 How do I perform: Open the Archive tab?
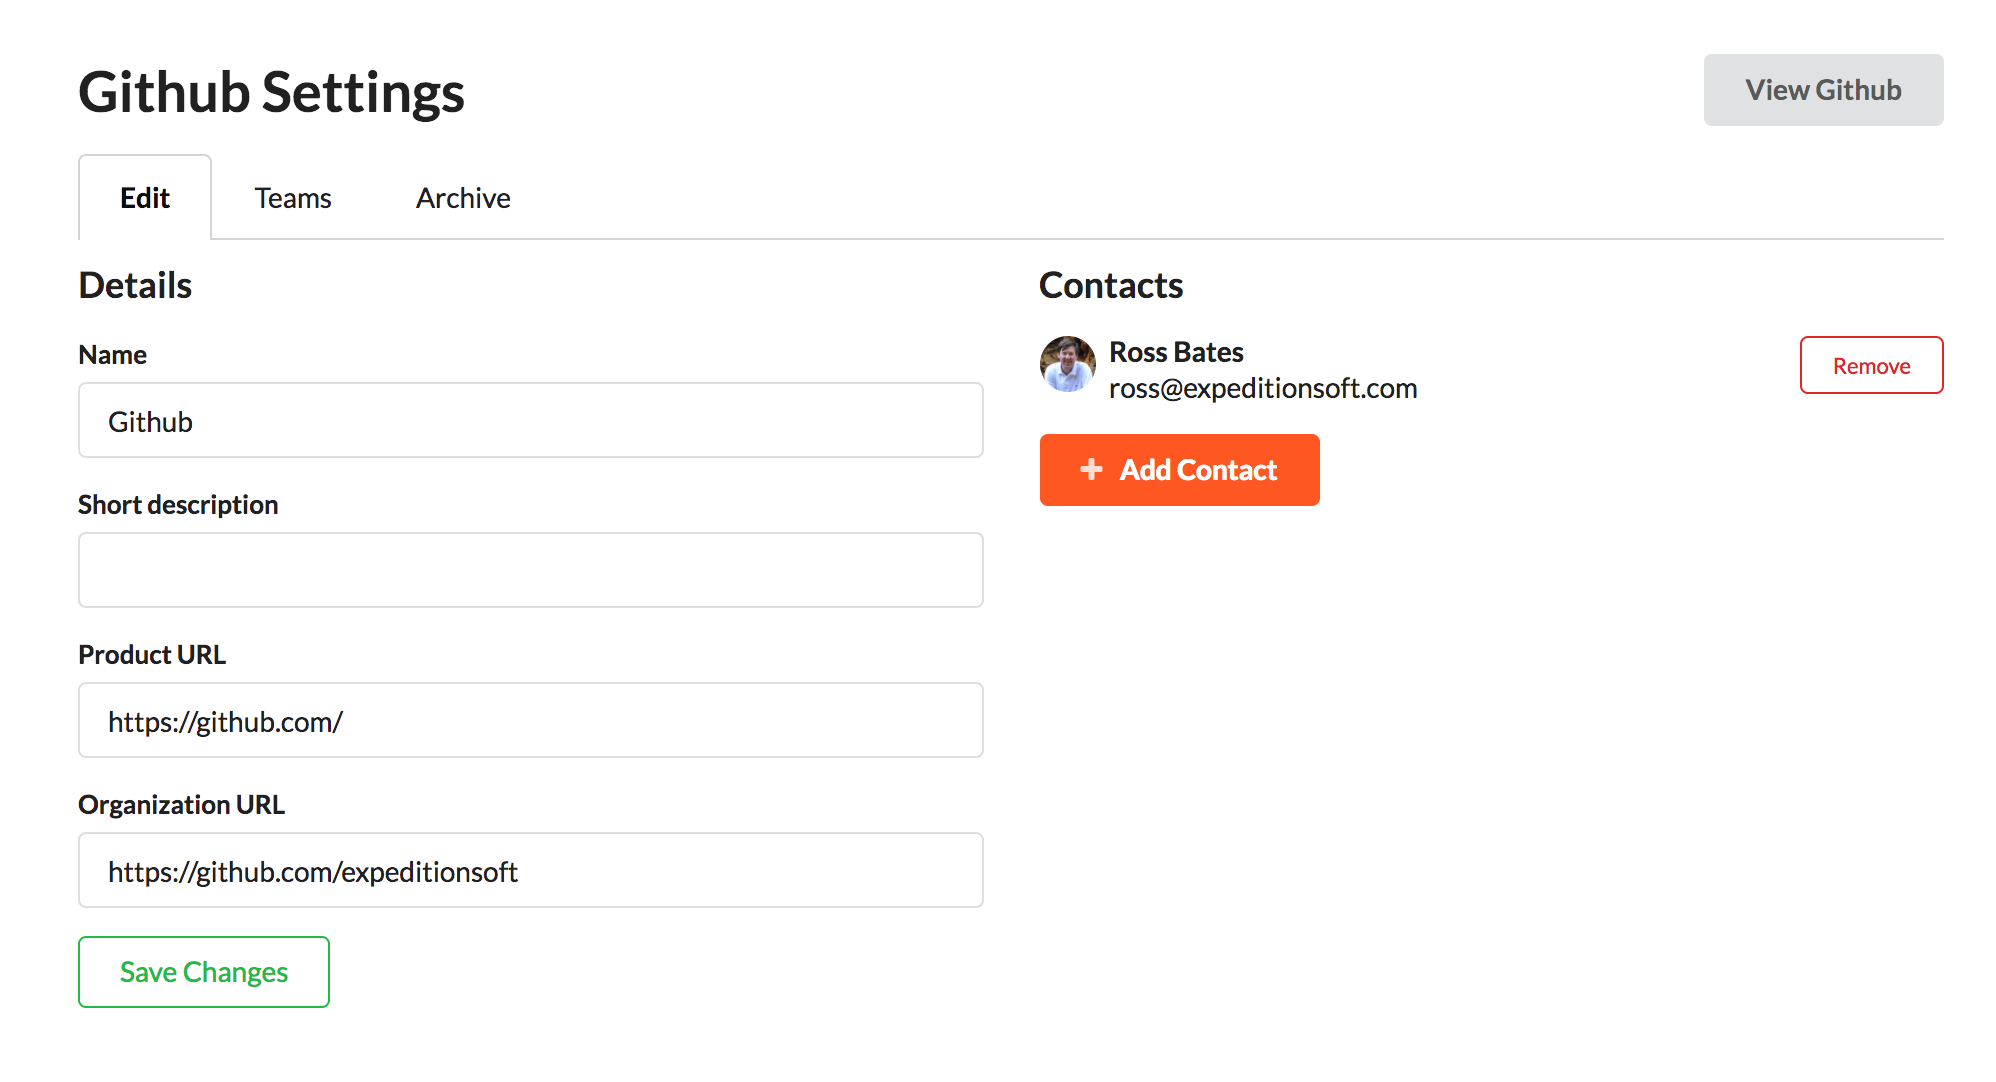pyautogui.click(x=463, y=198)
